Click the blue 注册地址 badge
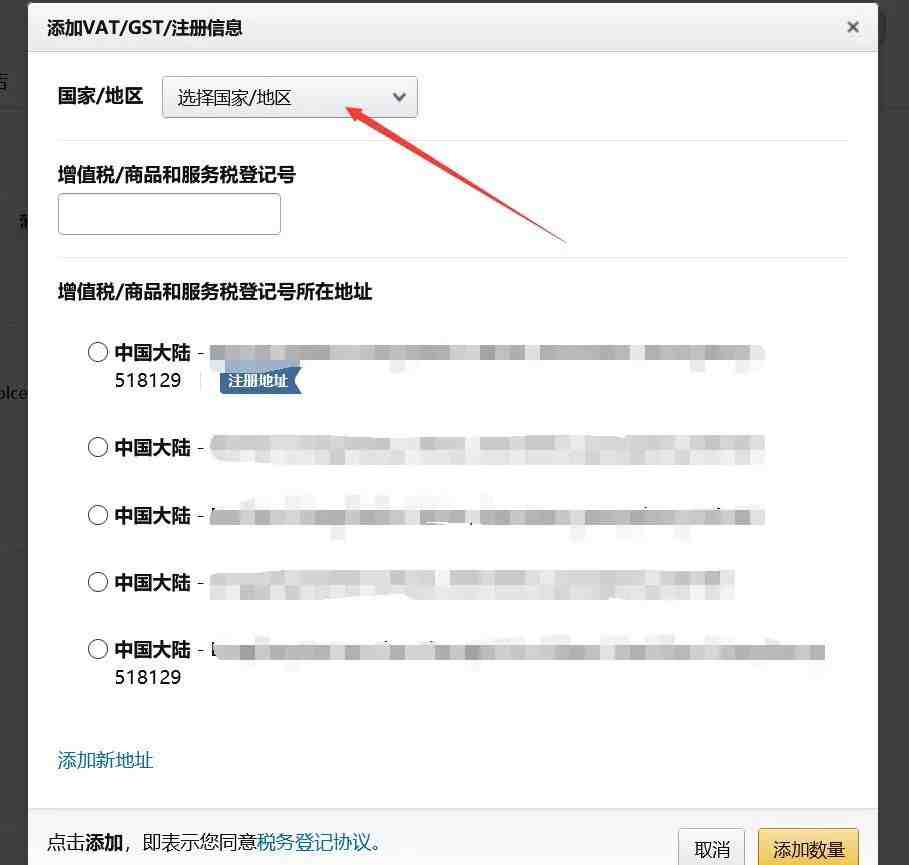This screenshot has height=865, width=909. coord(260,381)
